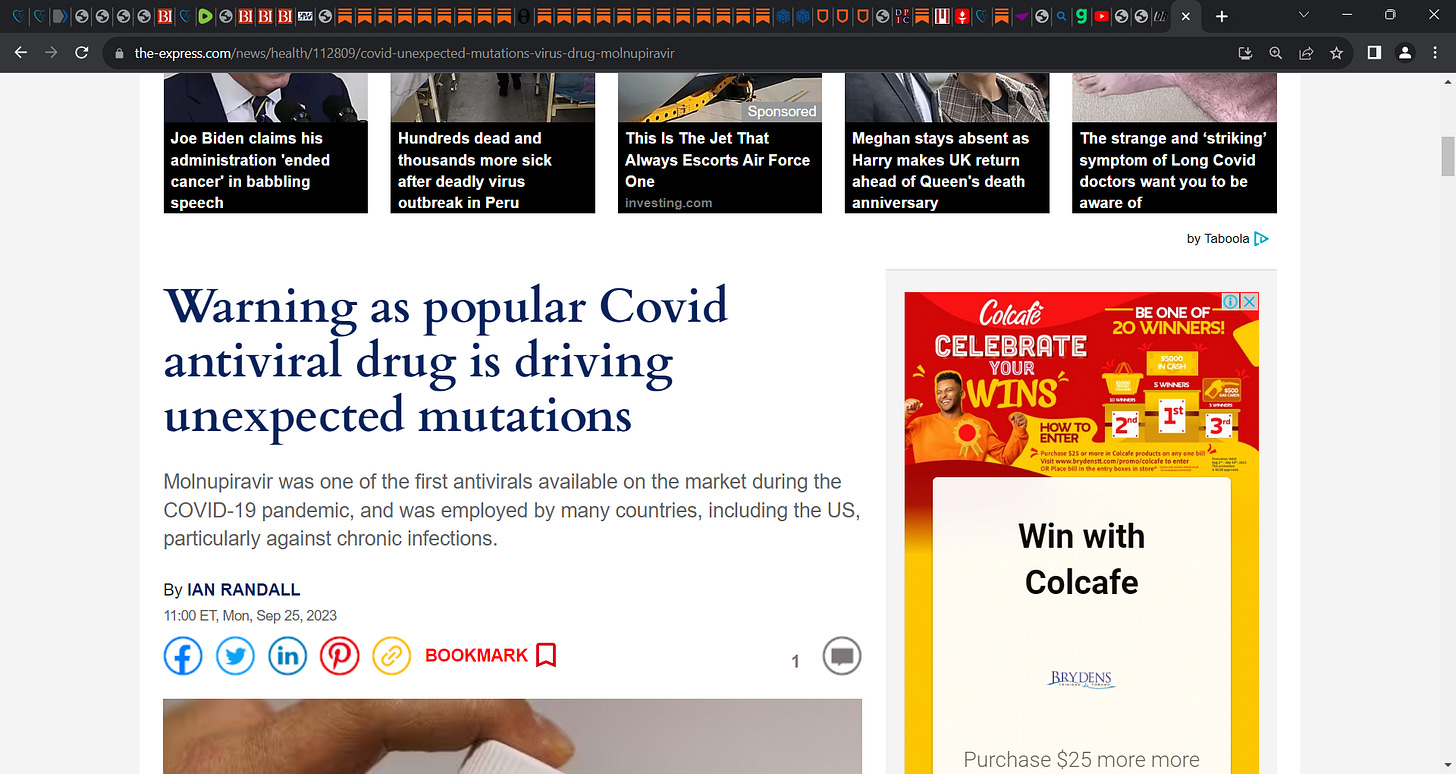
Task: Expand the tab search chevron
Action: pyautogui.click(x=1303, y=16)
